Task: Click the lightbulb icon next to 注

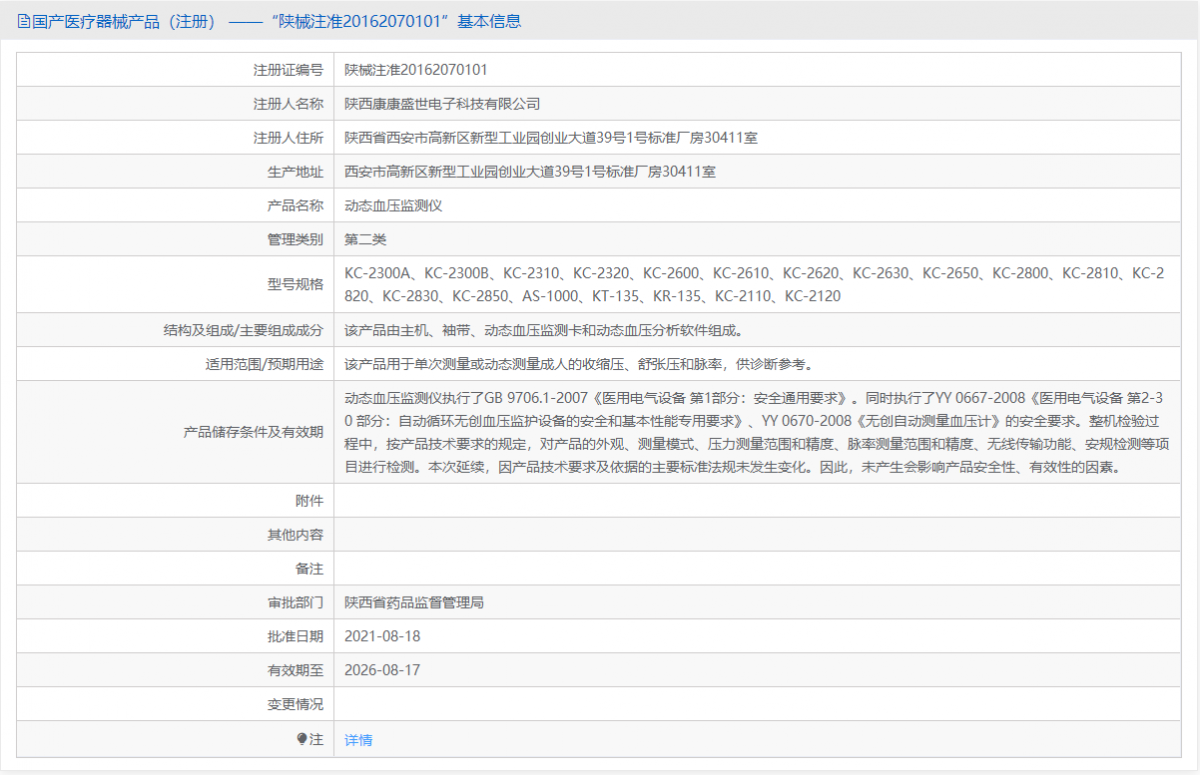Action: pos(301,740)
